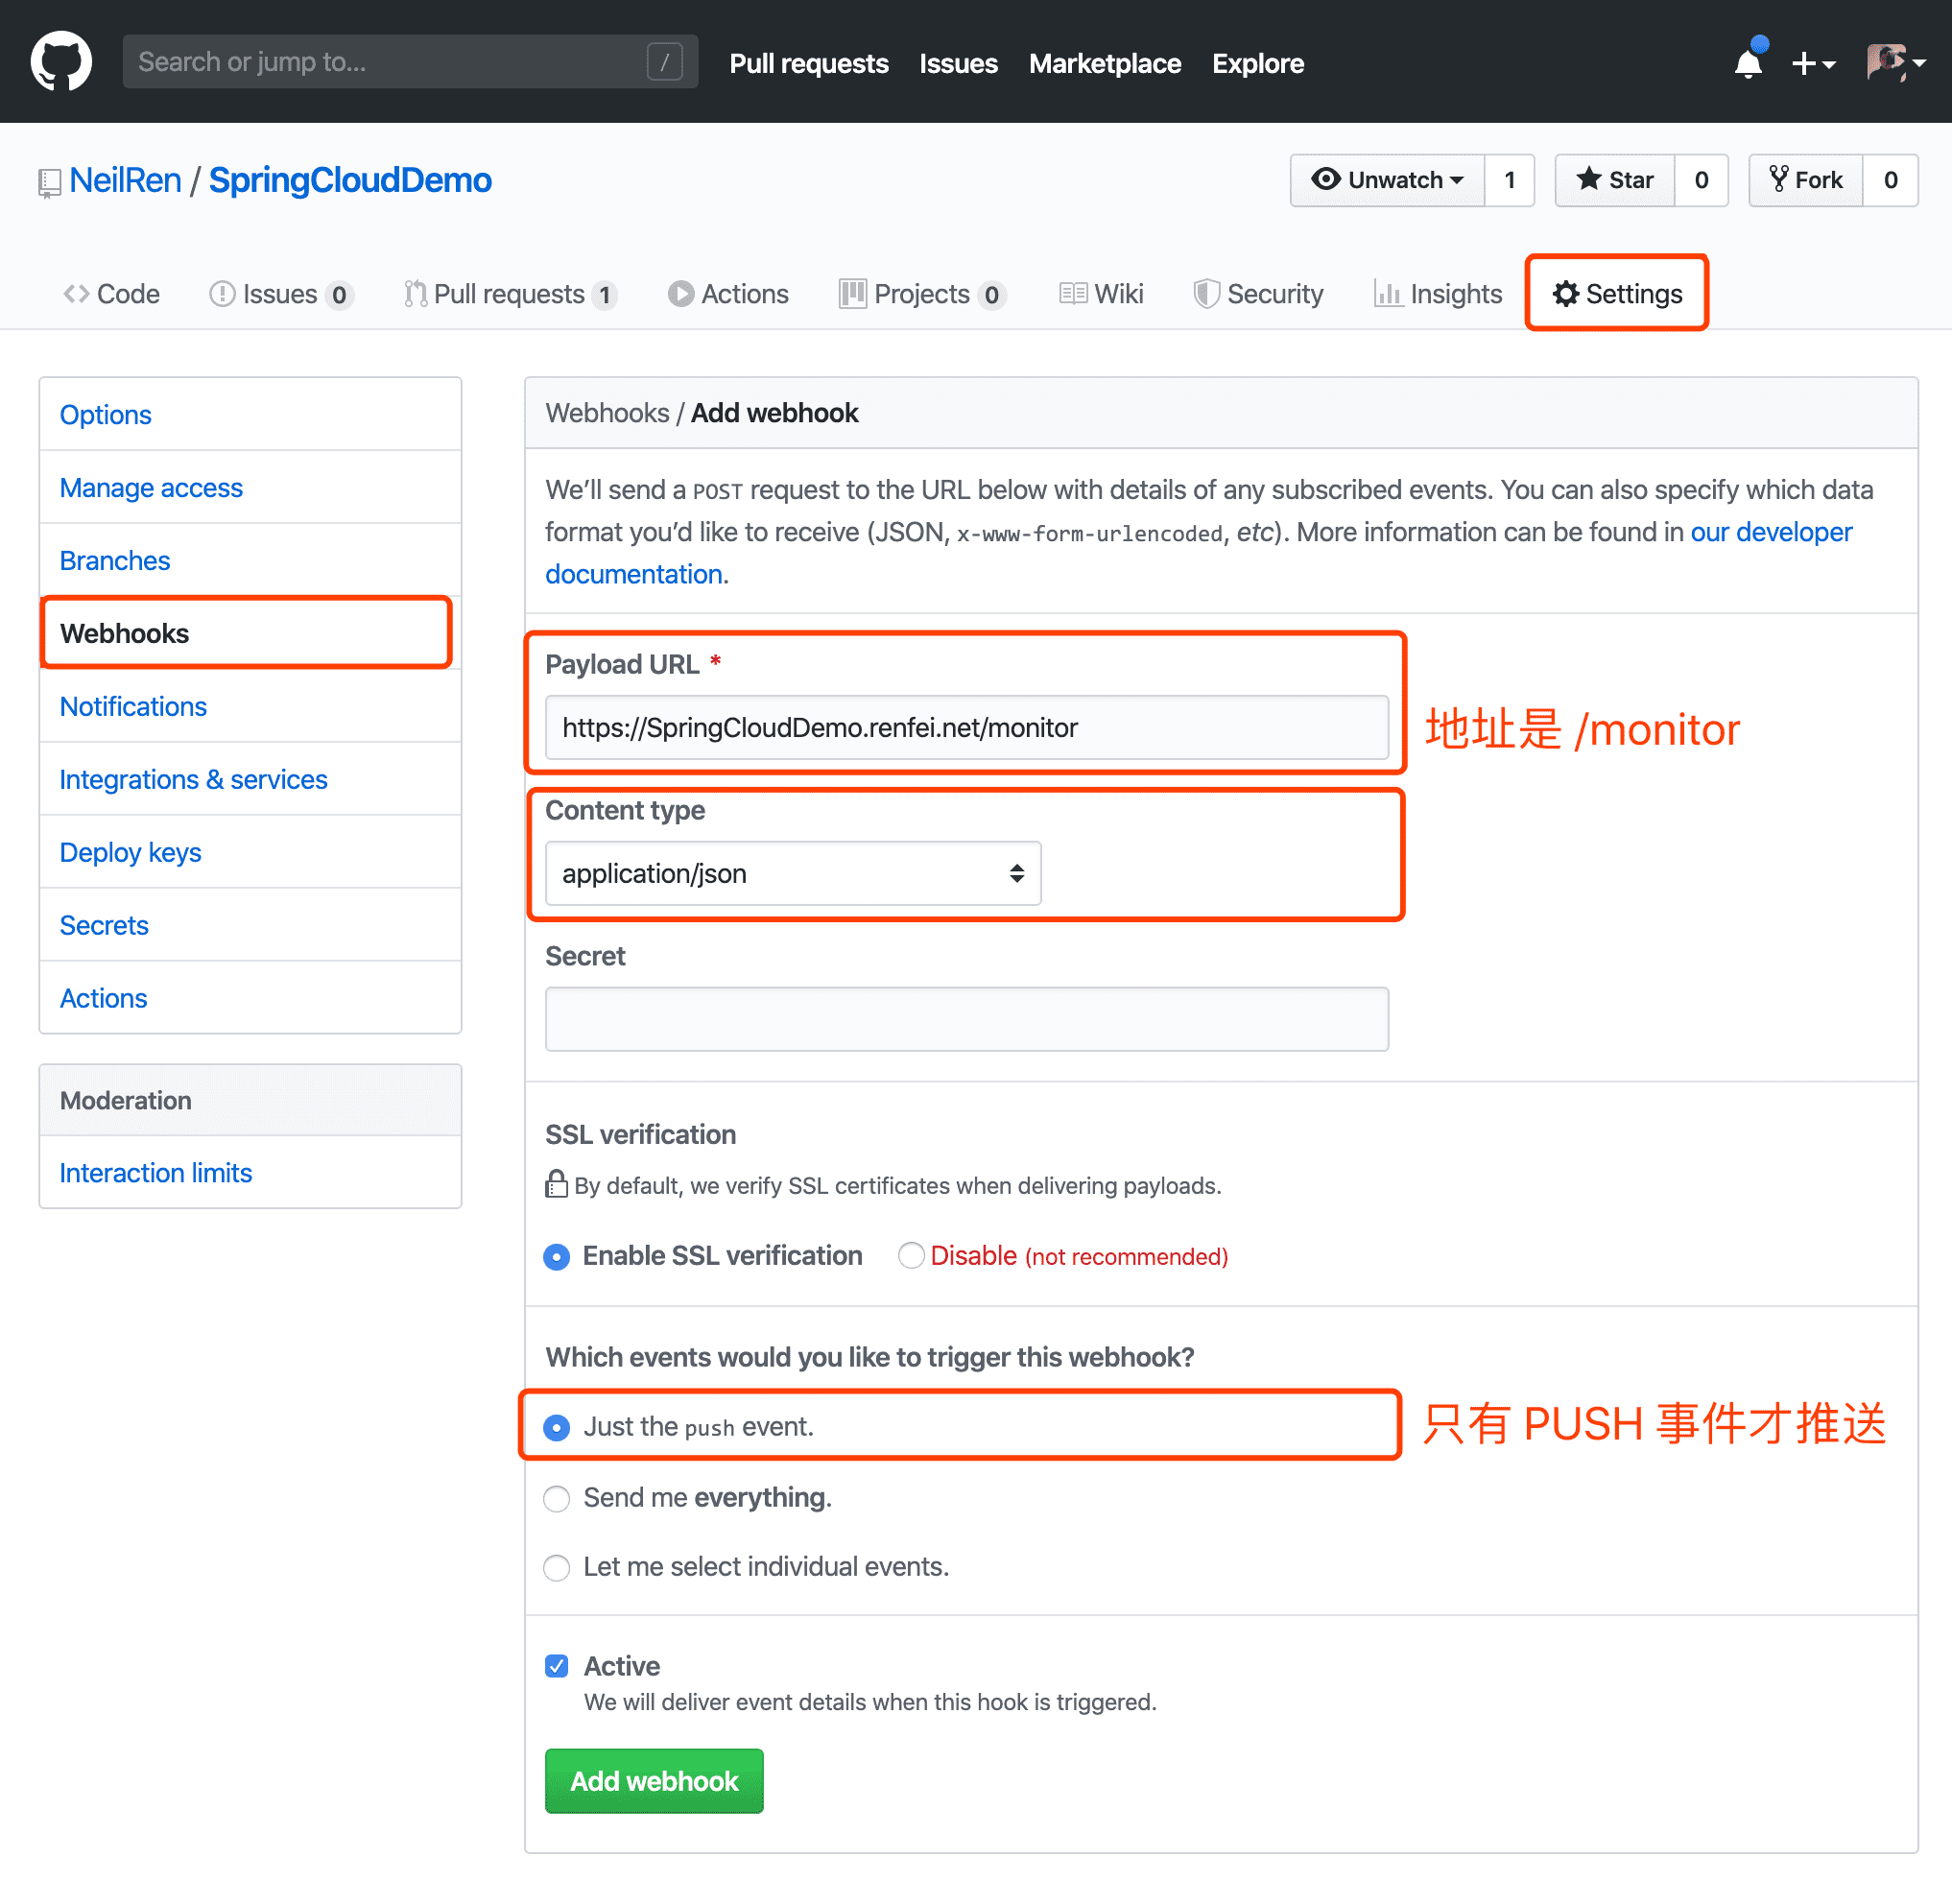Image resolution: width=1952 pixels, height=1904 pixels.
Task: Open the Content type dropdown
Action: 793,873
